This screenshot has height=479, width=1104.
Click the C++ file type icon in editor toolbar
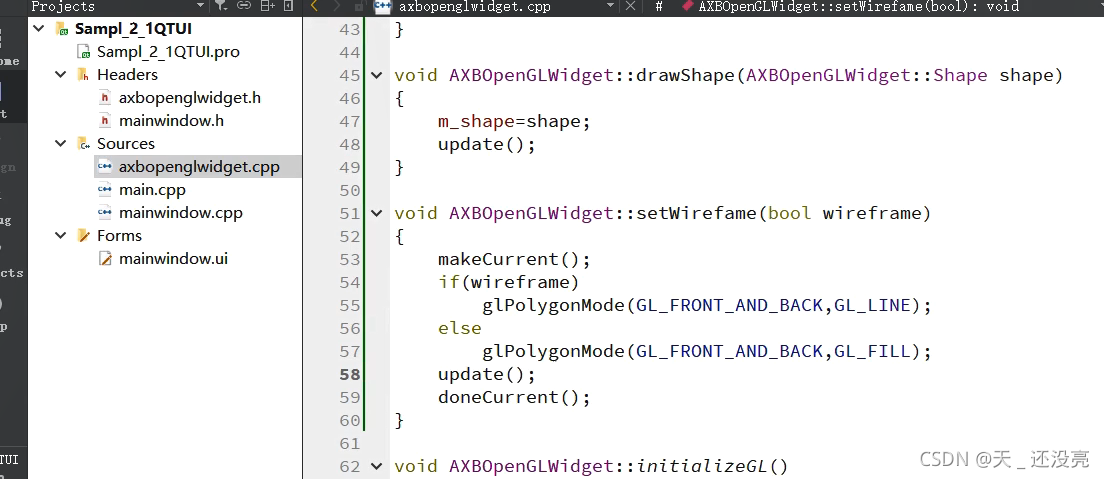[383, 6]
